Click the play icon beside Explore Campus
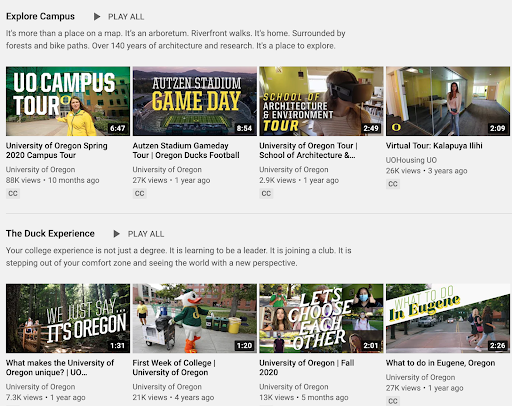 pyautogui.click(x=97, y=16)
